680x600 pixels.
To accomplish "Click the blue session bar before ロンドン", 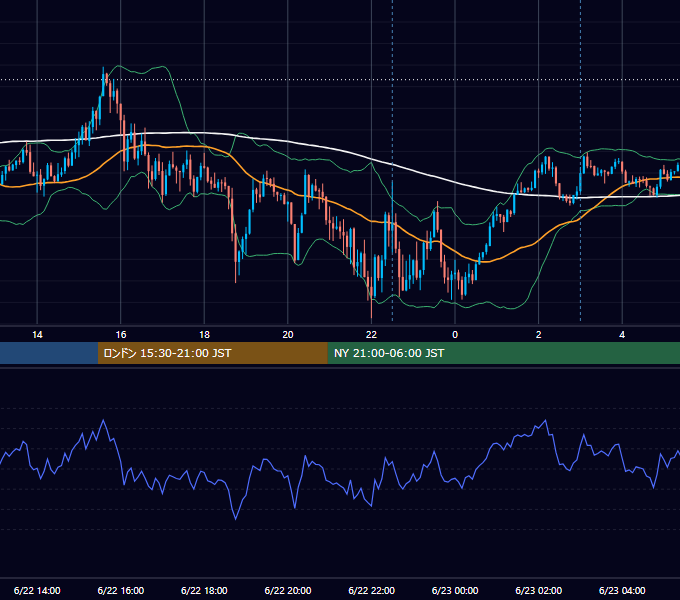I will pos(49,353).
